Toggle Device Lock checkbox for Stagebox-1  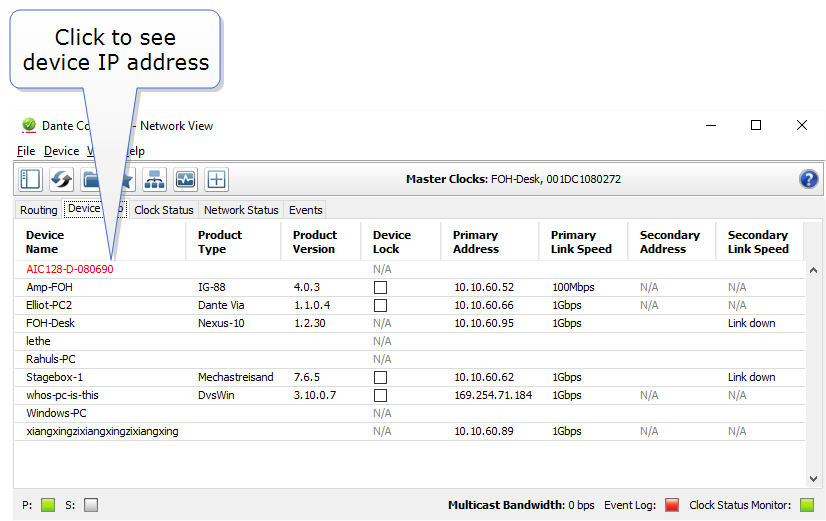tap(380, 377)
